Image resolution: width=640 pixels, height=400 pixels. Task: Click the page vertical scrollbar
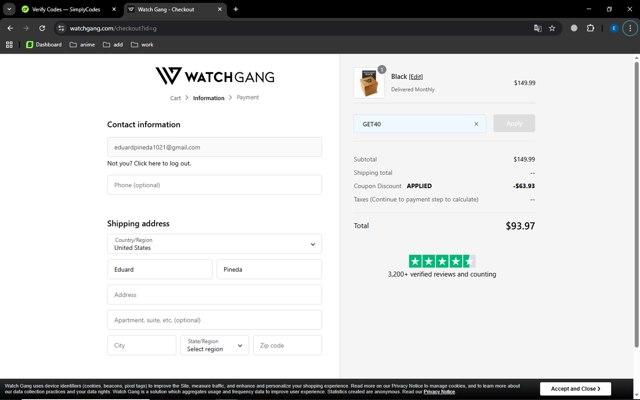(636, 204)
